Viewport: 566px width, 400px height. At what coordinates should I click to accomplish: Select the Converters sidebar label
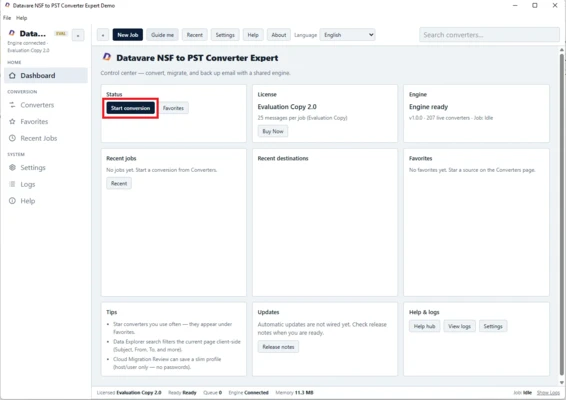tap(37, 105)
